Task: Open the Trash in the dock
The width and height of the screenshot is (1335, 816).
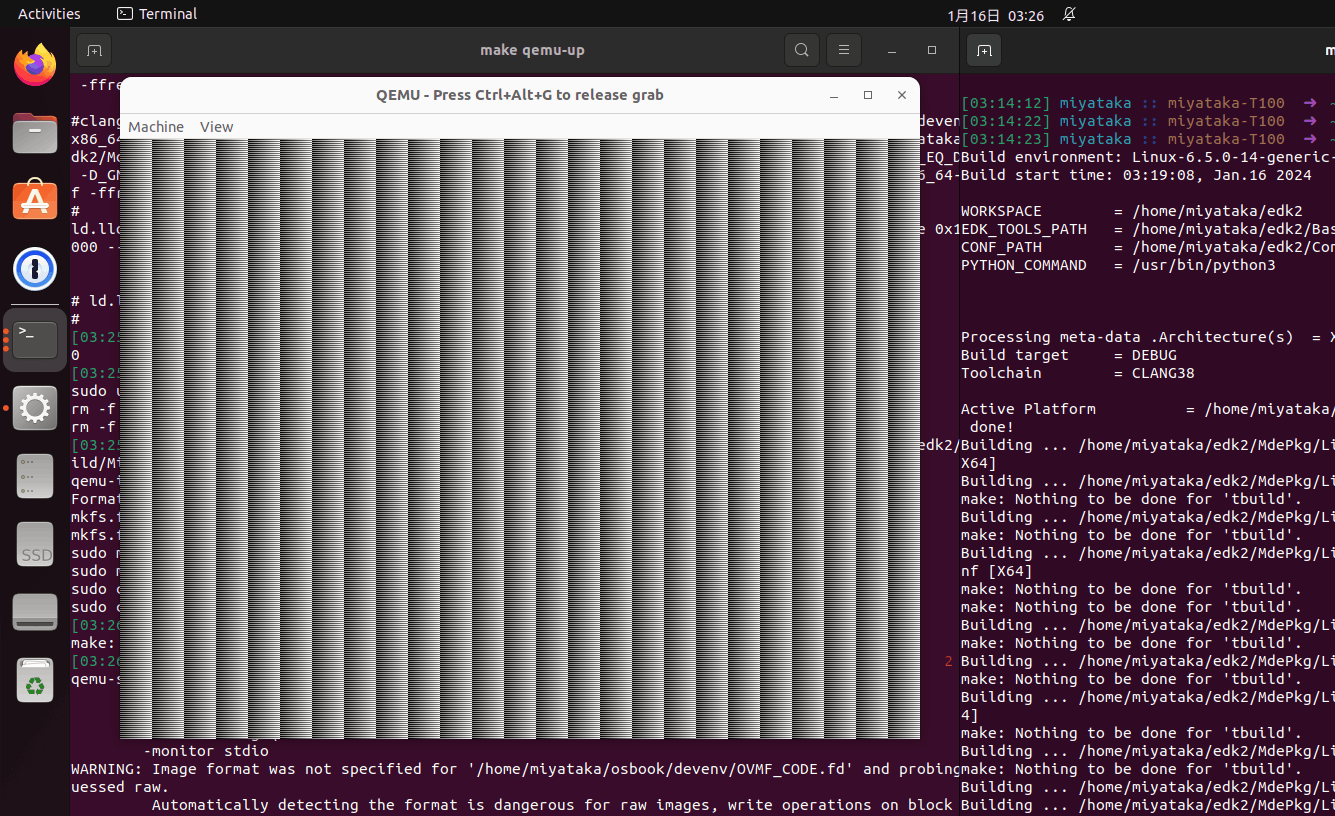Action: (x=35, y=680)
